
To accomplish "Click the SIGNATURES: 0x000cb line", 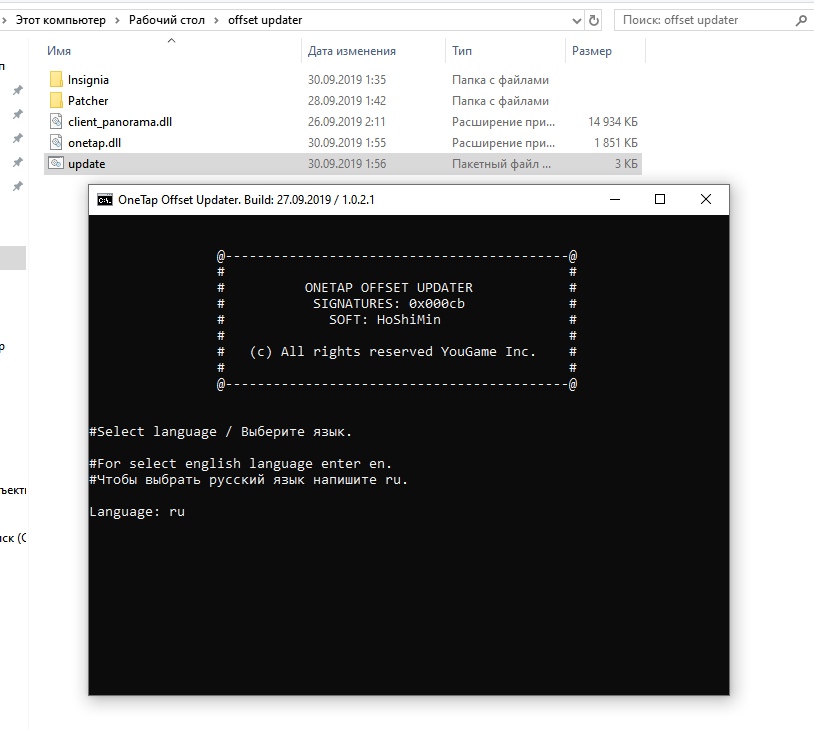I will pyautogui.click(x=389, y=304).
